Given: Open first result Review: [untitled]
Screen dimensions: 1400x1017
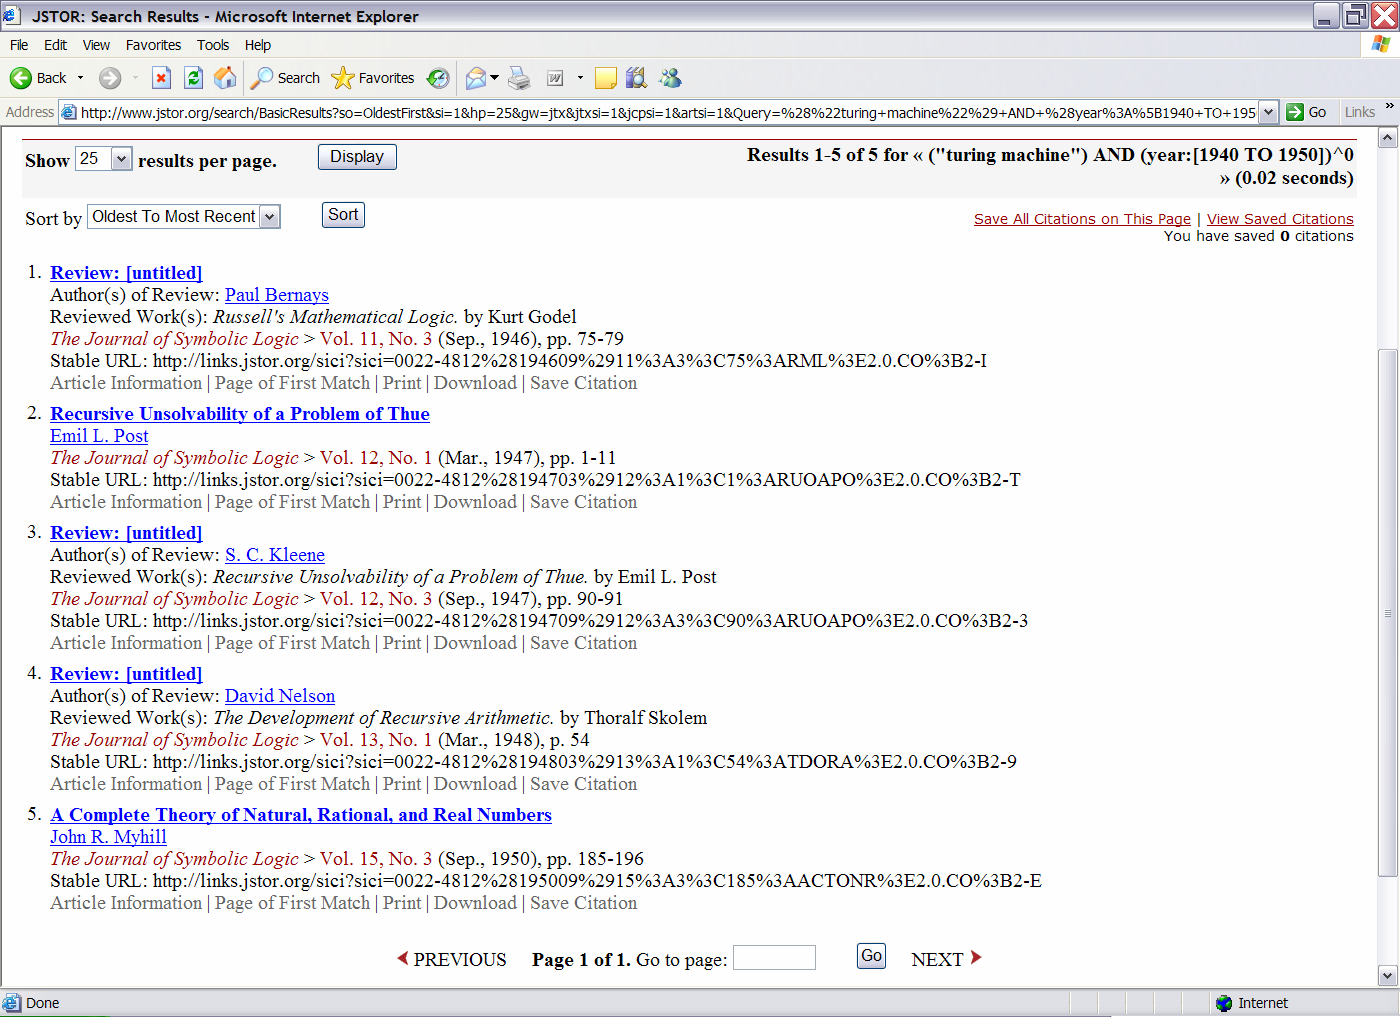Looking at the screenshot, I should 126,273.
